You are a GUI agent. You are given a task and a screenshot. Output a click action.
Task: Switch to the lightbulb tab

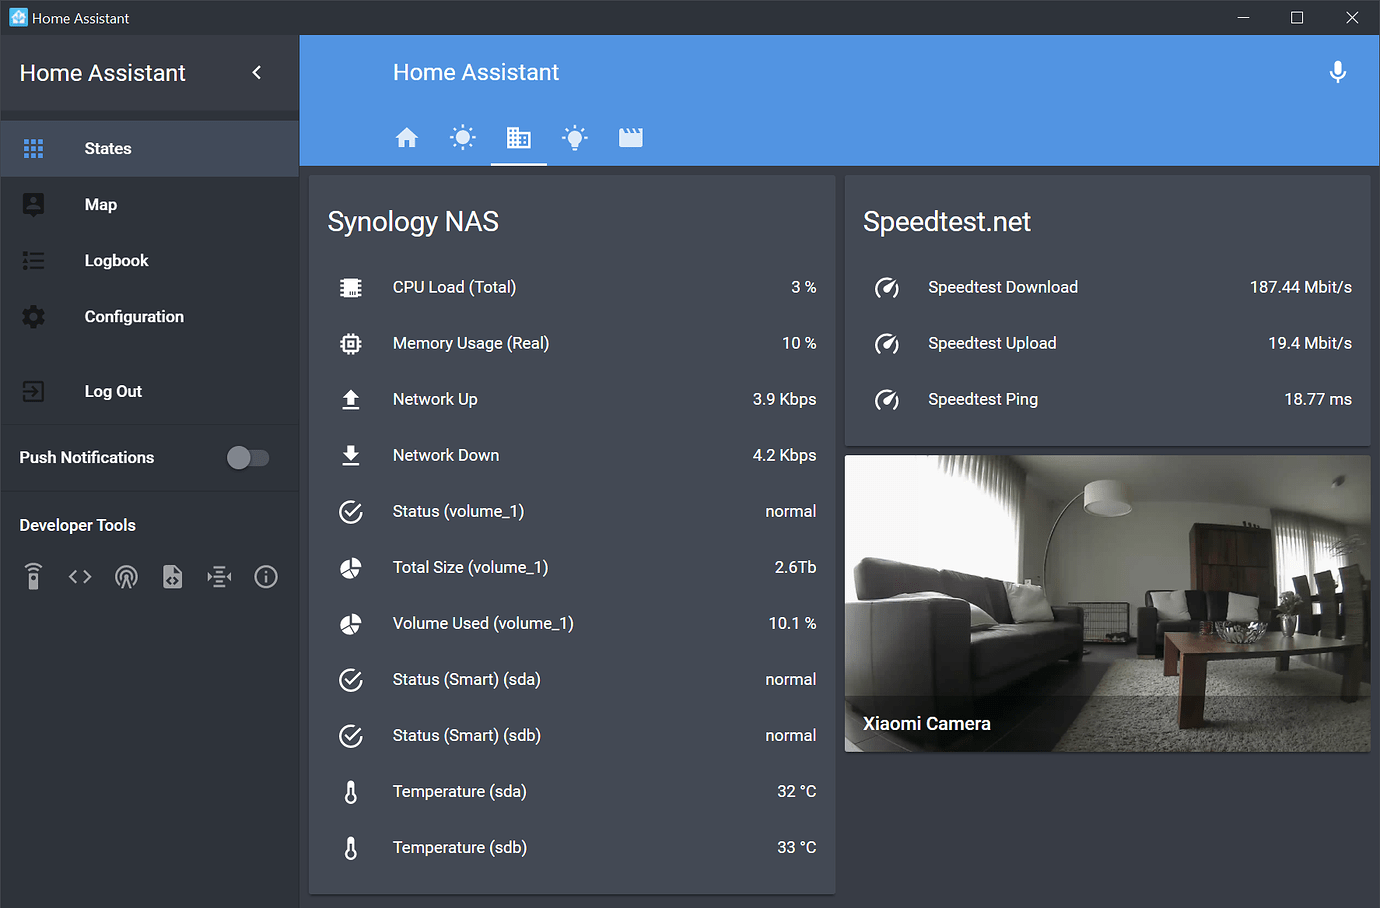tap(575, 137)
